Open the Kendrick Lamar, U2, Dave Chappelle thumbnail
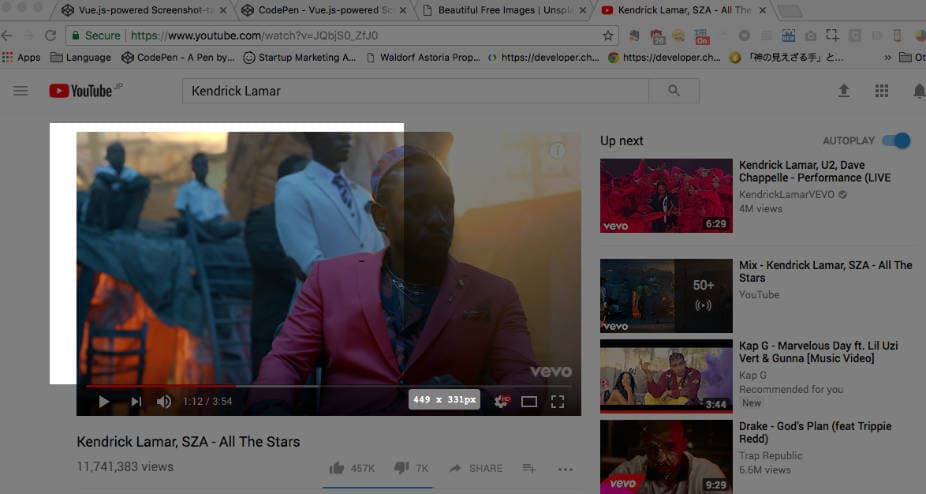 tap(666, 196)
